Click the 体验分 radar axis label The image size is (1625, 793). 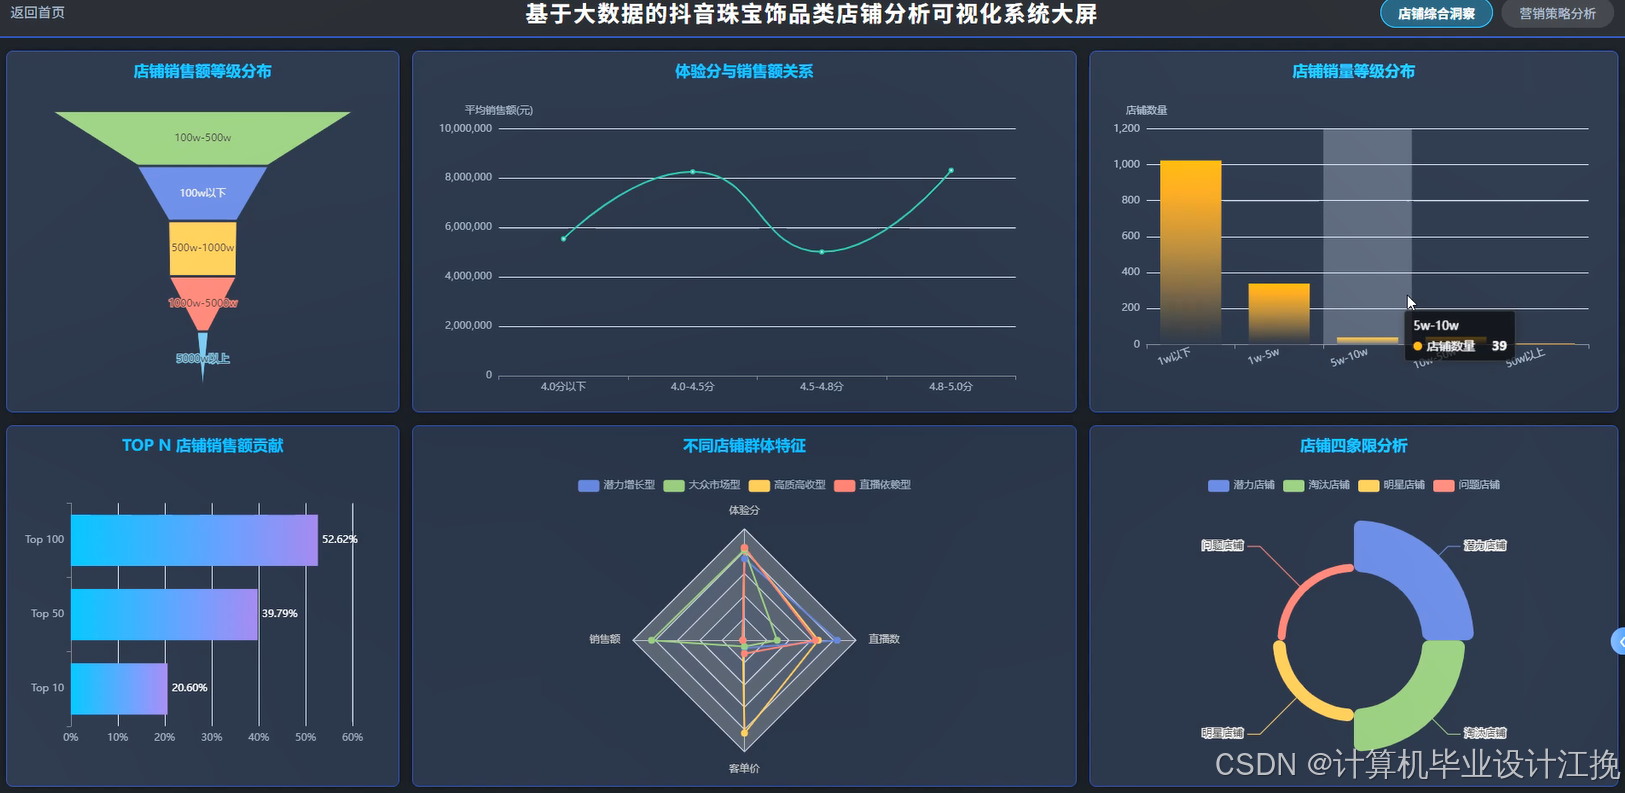(x=744, y=510)
